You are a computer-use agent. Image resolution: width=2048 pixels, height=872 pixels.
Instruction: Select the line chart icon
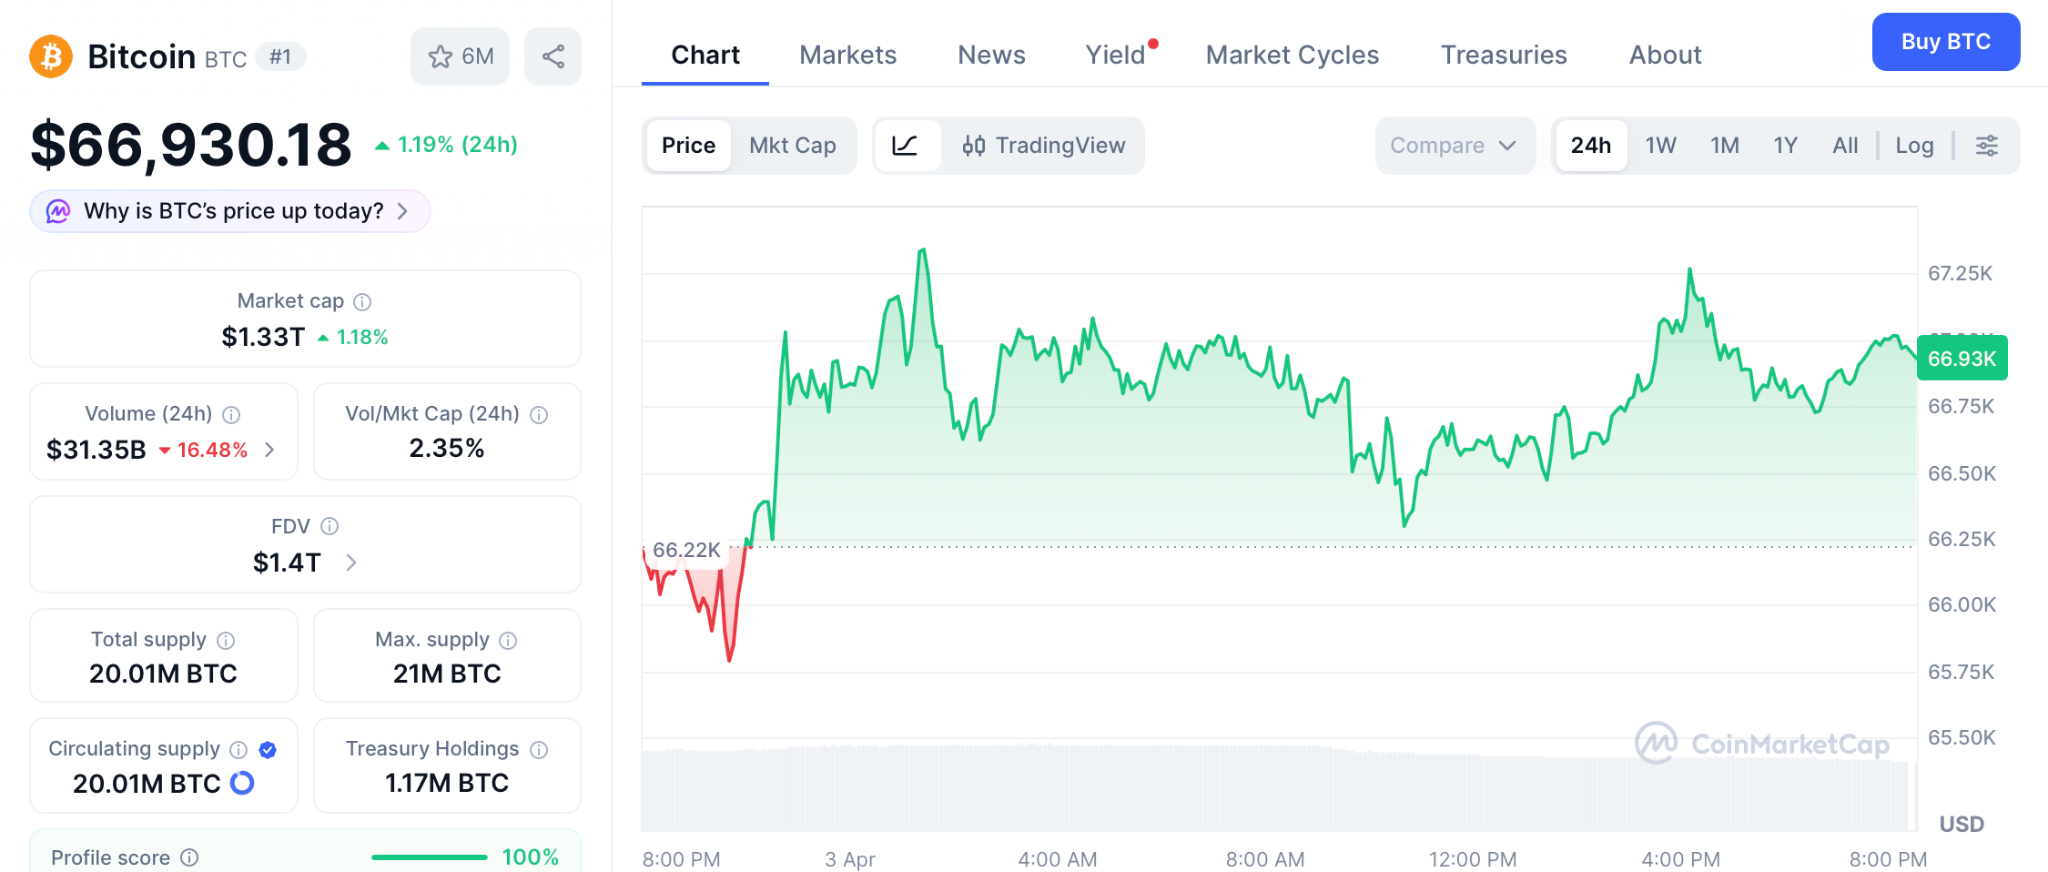[905, 146]
